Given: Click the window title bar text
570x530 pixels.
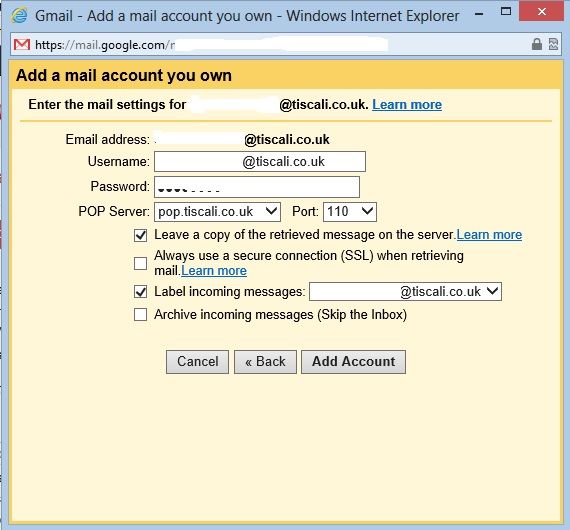Looking at the screenshot, I should (x=247, y=16).
